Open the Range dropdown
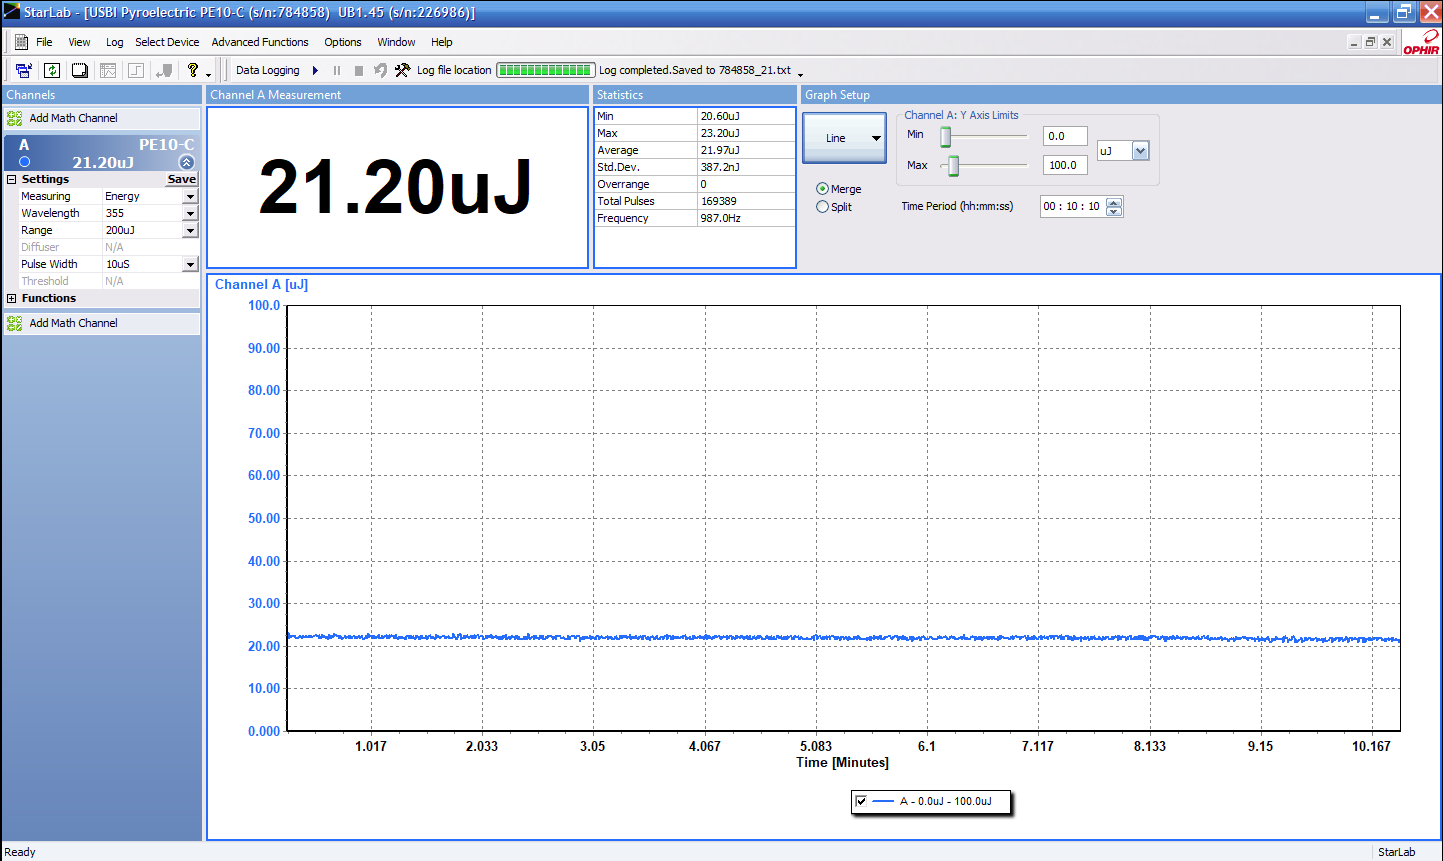1443x861 pixels. pos(190,231)
